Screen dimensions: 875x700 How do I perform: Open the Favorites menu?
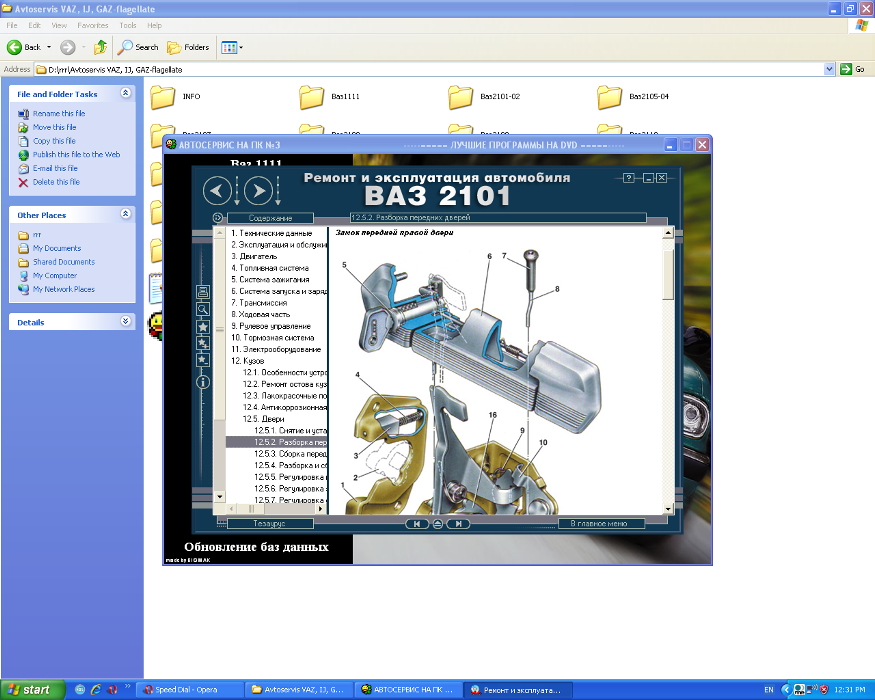(93, 25)
